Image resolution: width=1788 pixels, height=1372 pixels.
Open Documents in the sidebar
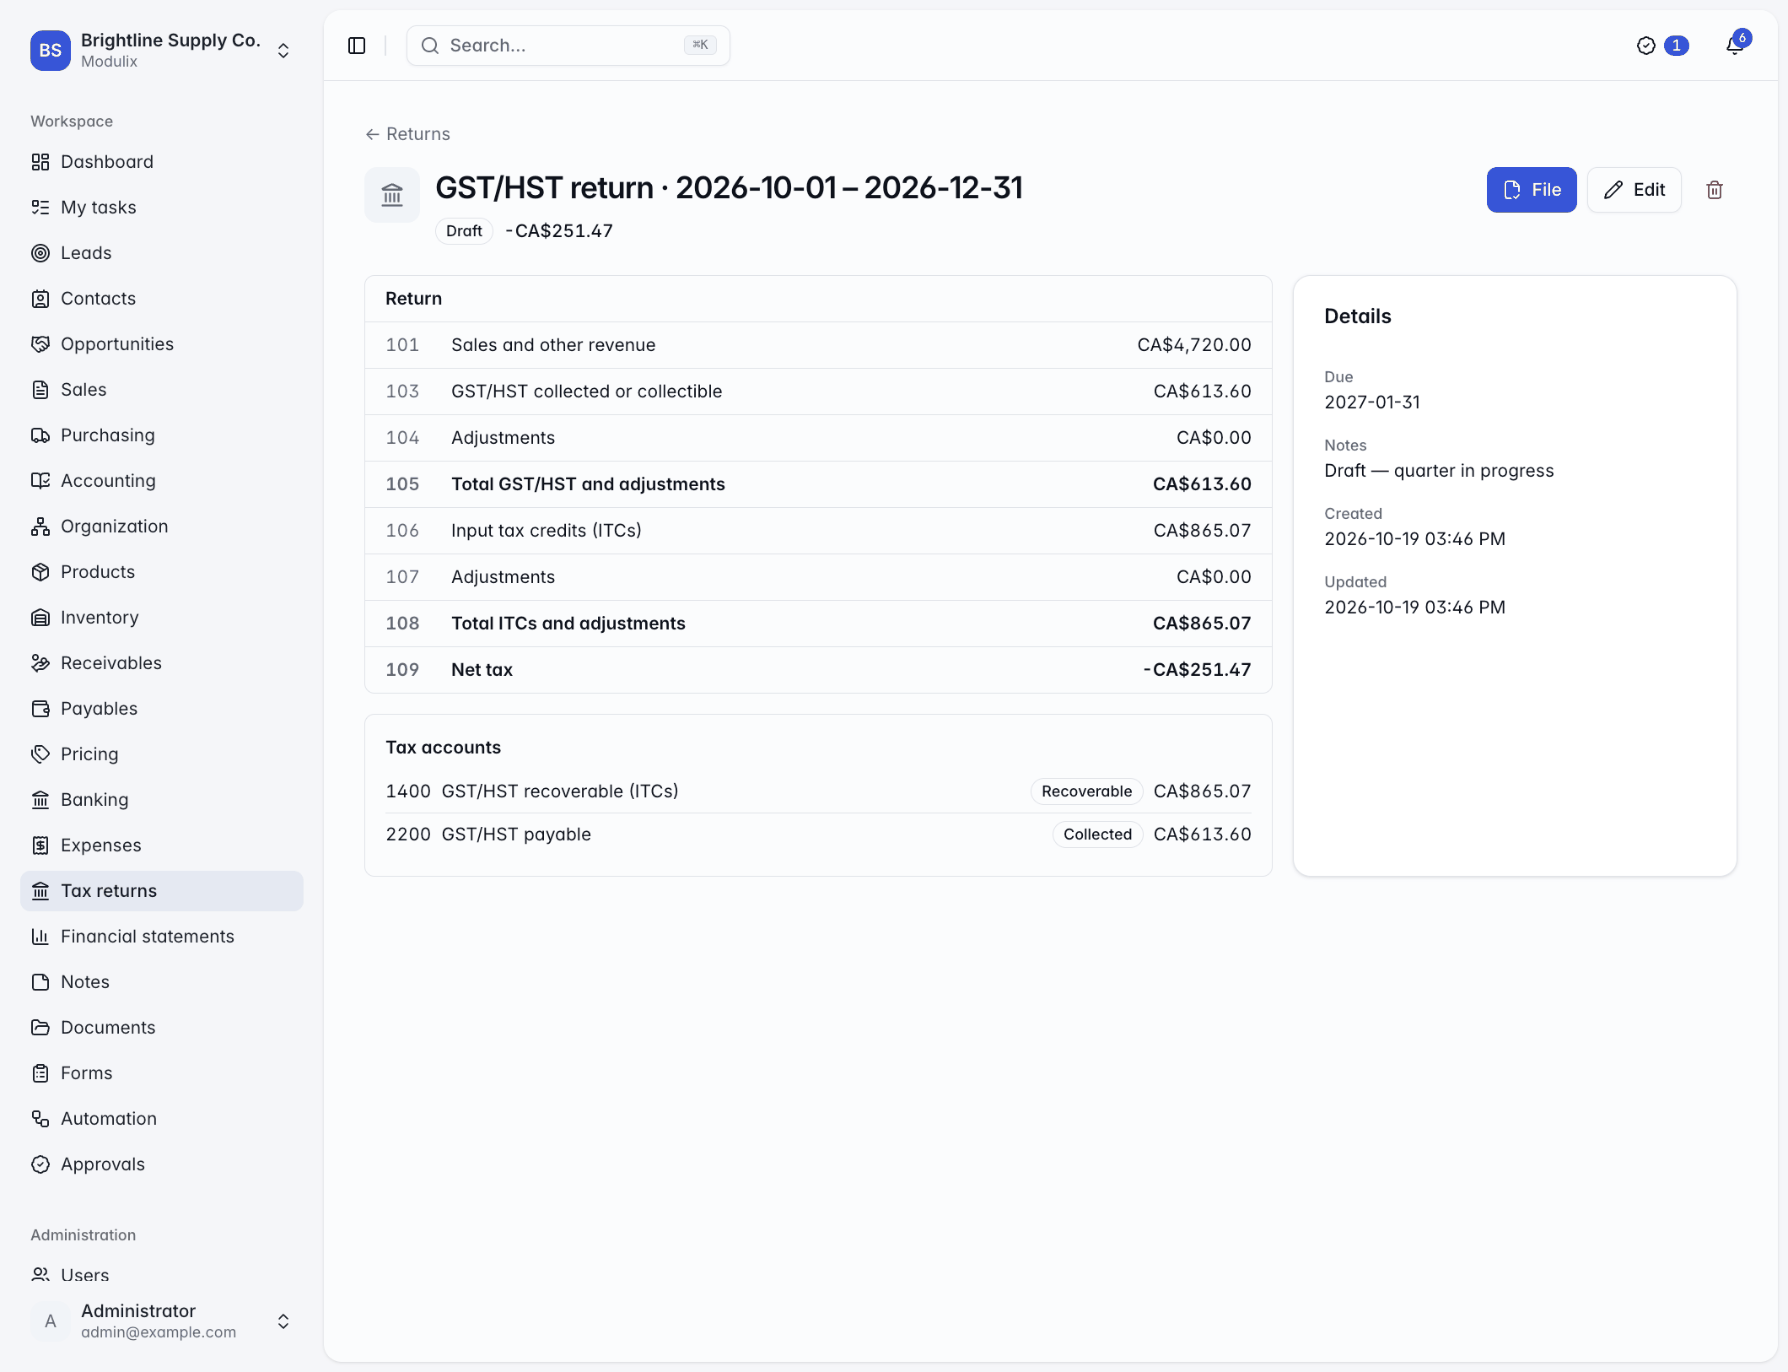161,1028
